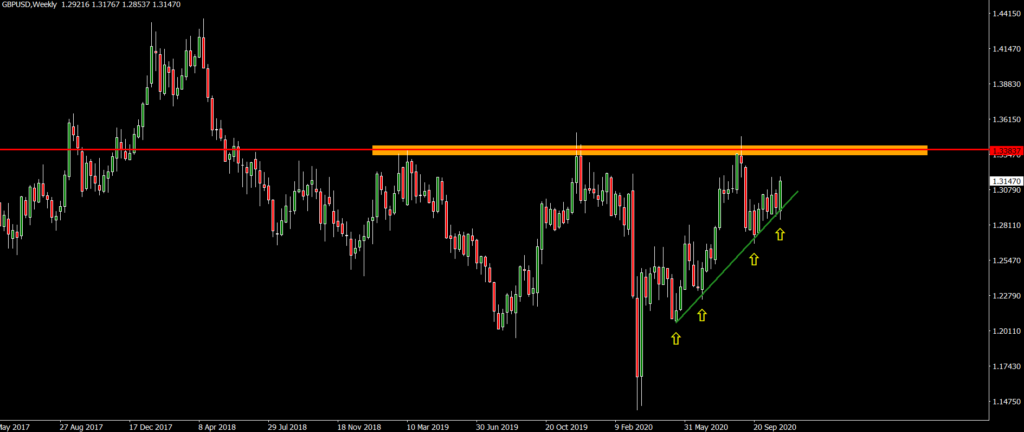Click the lowest yellow up arrow marker

pos(676,339)
